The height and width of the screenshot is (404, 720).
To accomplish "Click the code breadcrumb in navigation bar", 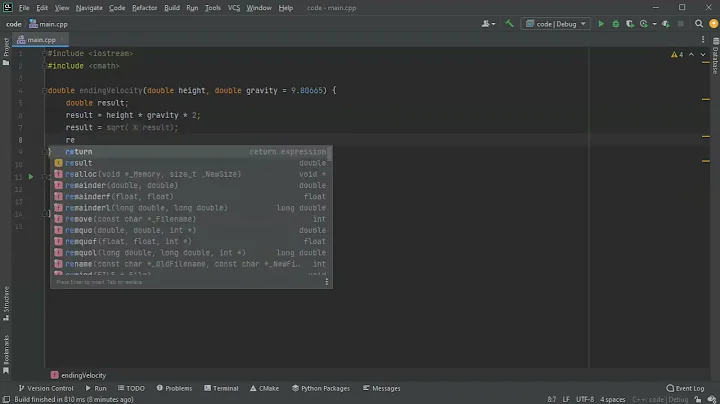I will 13,24.
